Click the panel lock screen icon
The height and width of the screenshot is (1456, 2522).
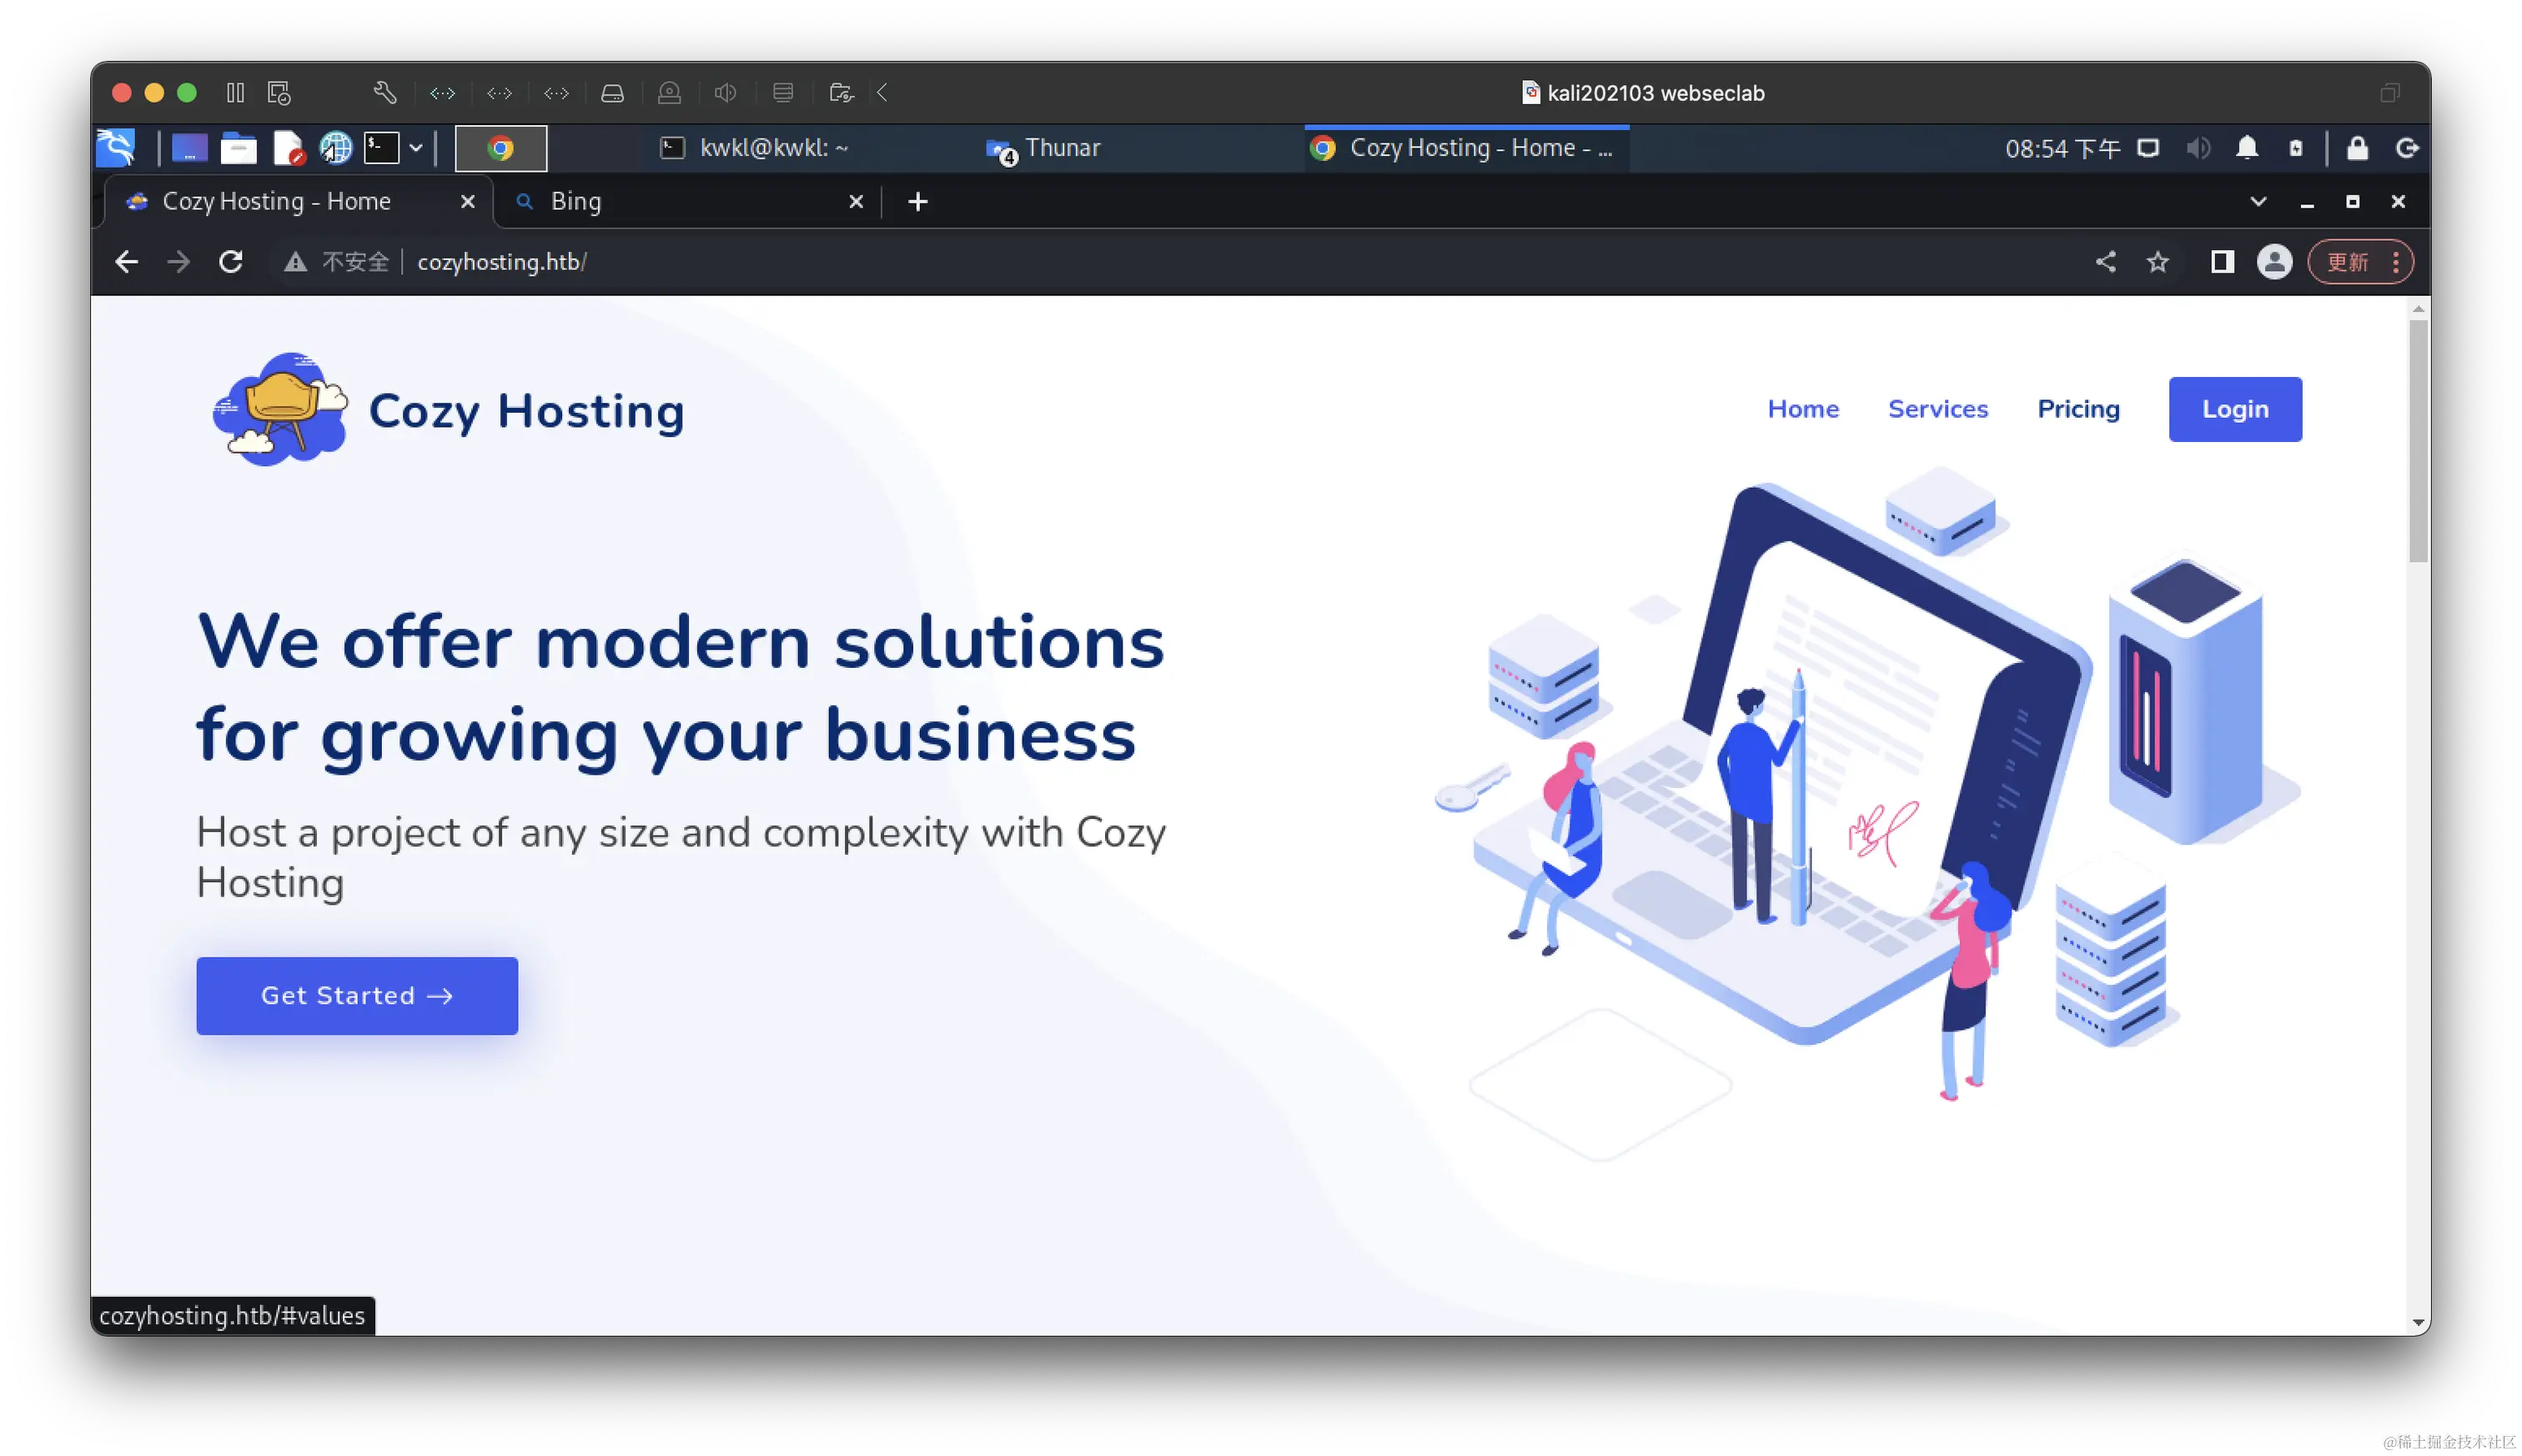pyautogui.click(x=2357, y=148)
